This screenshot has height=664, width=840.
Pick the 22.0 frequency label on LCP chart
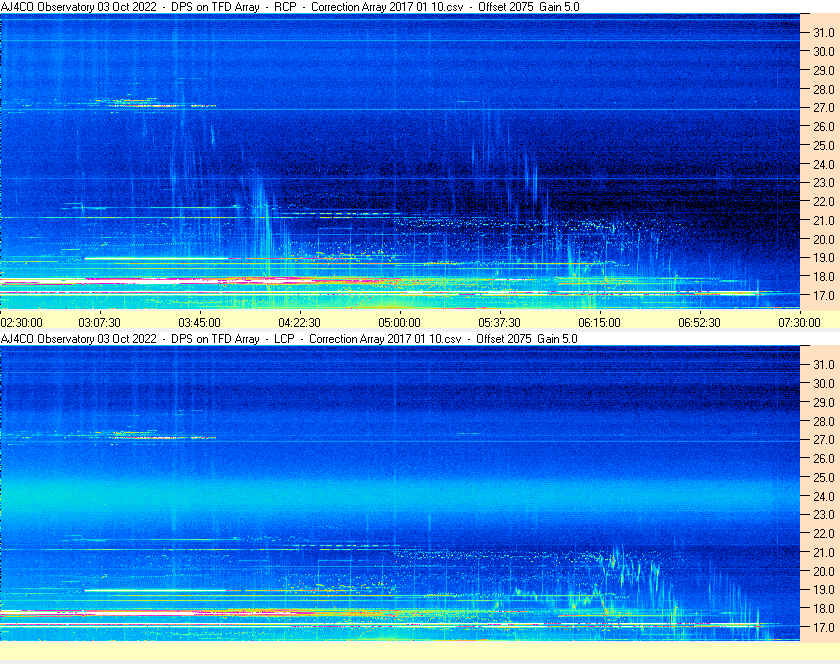coord(824,533)
